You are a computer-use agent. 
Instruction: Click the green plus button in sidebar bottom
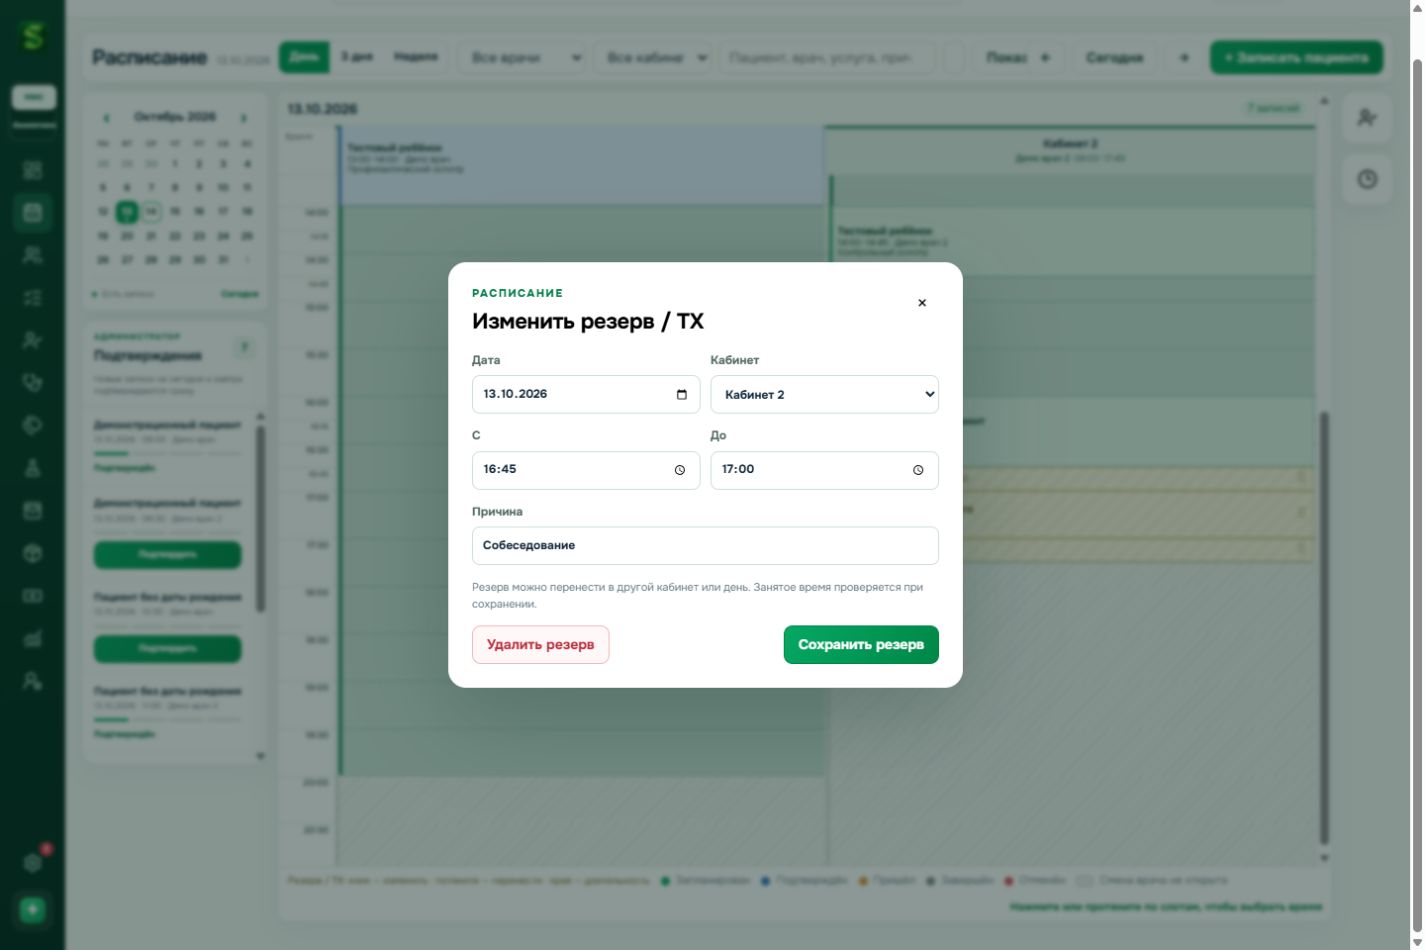[32, 910]
